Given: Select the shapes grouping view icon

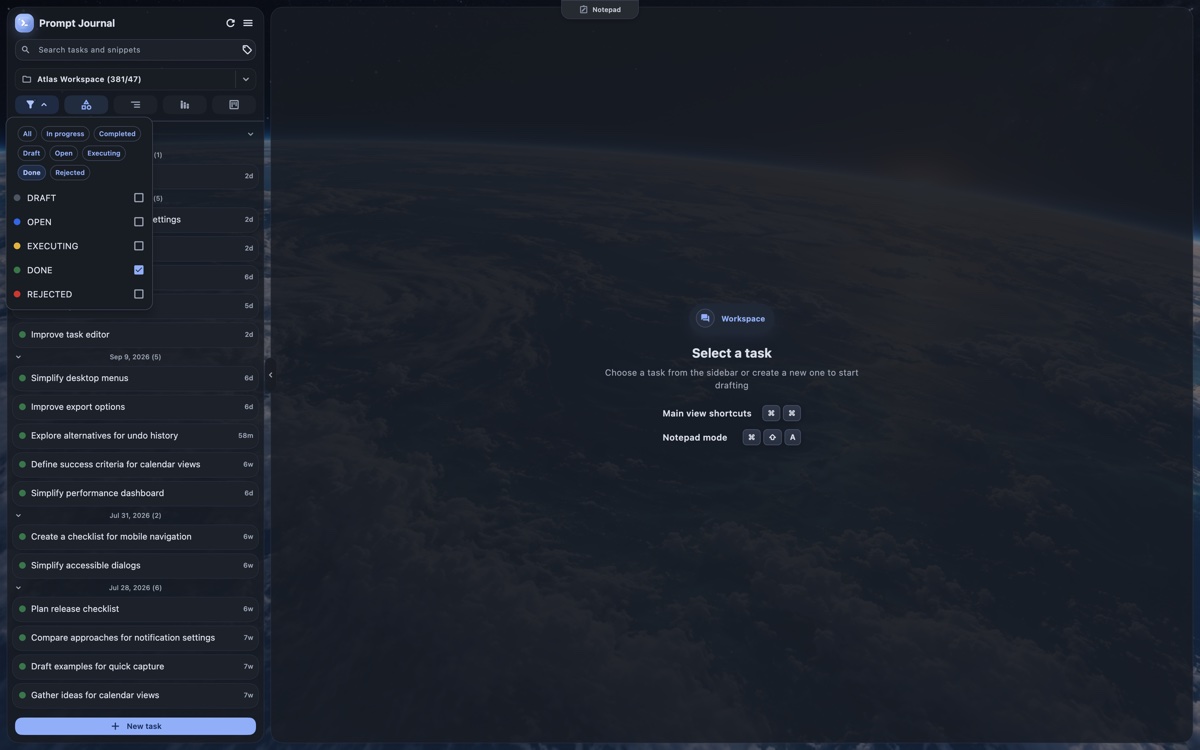Looking at the screenshot, I should 86,104.
